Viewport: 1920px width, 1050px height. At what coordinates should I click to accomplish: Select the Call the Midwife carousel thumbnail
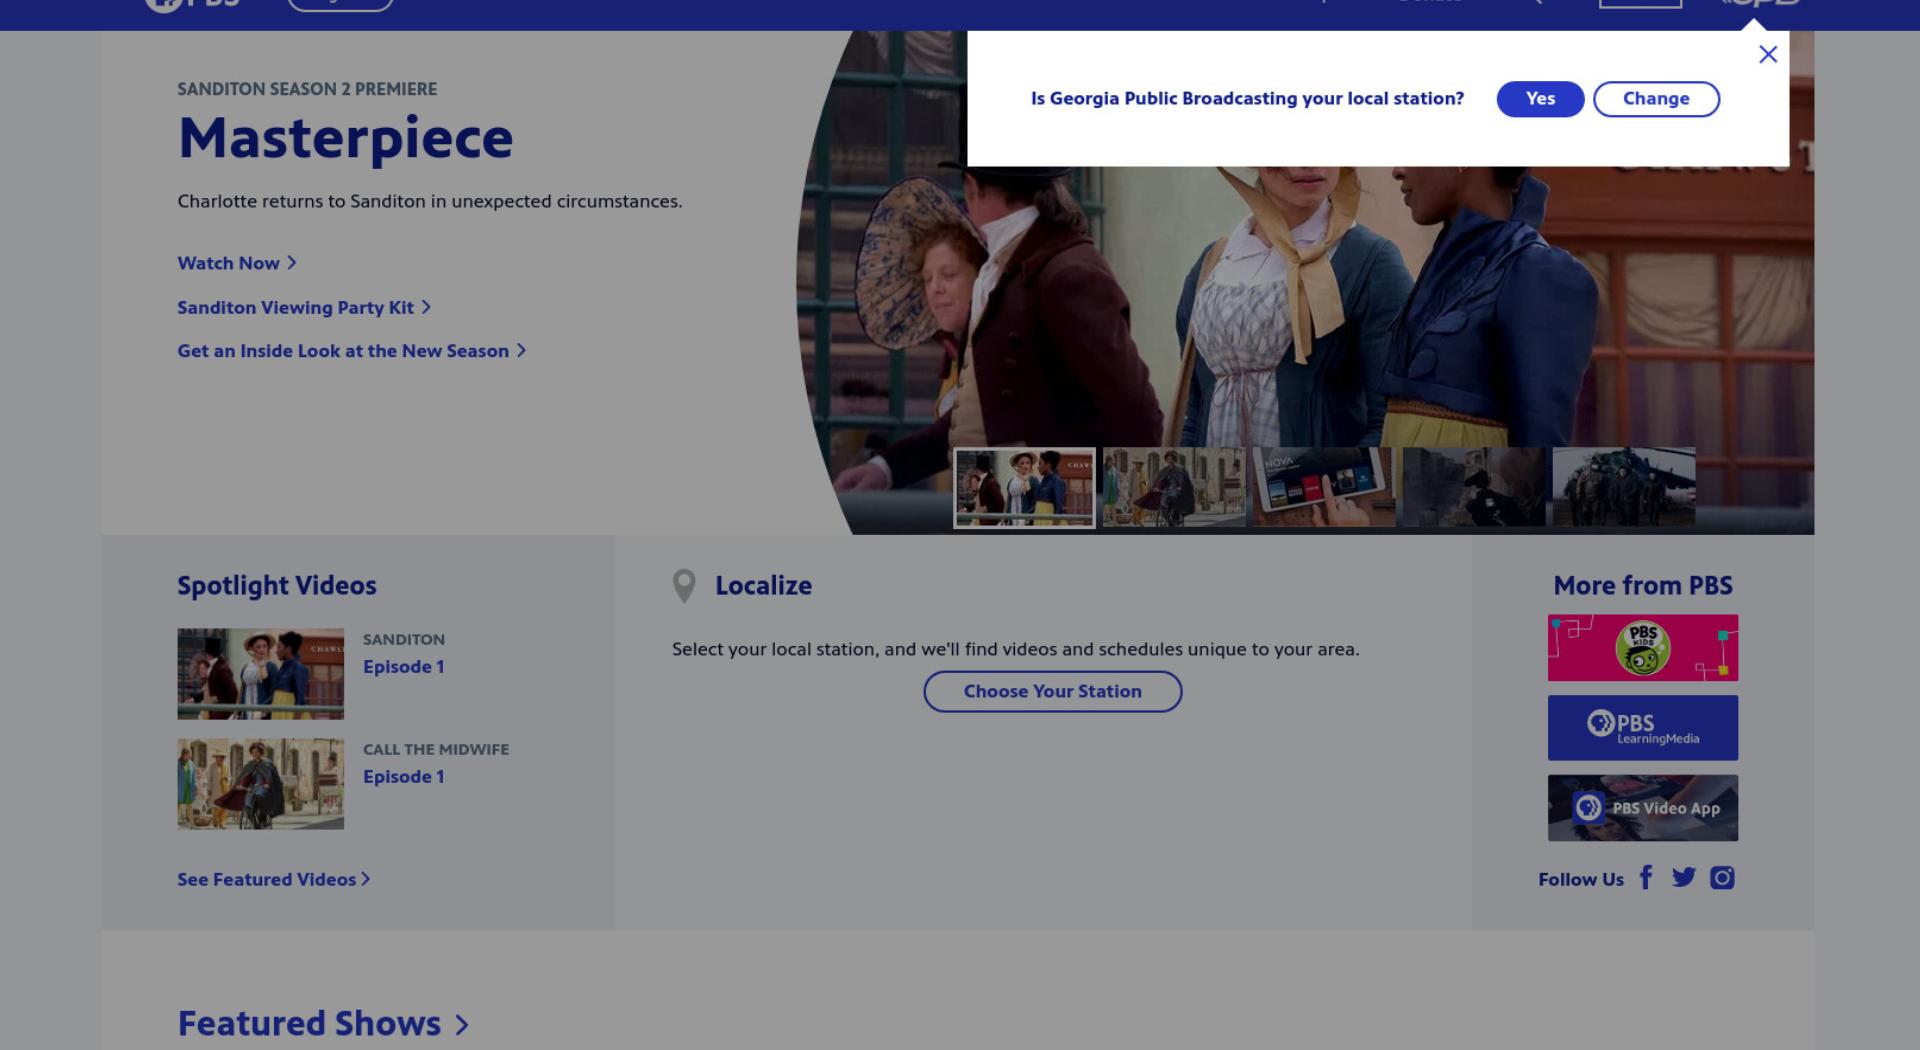(1174, 487)
